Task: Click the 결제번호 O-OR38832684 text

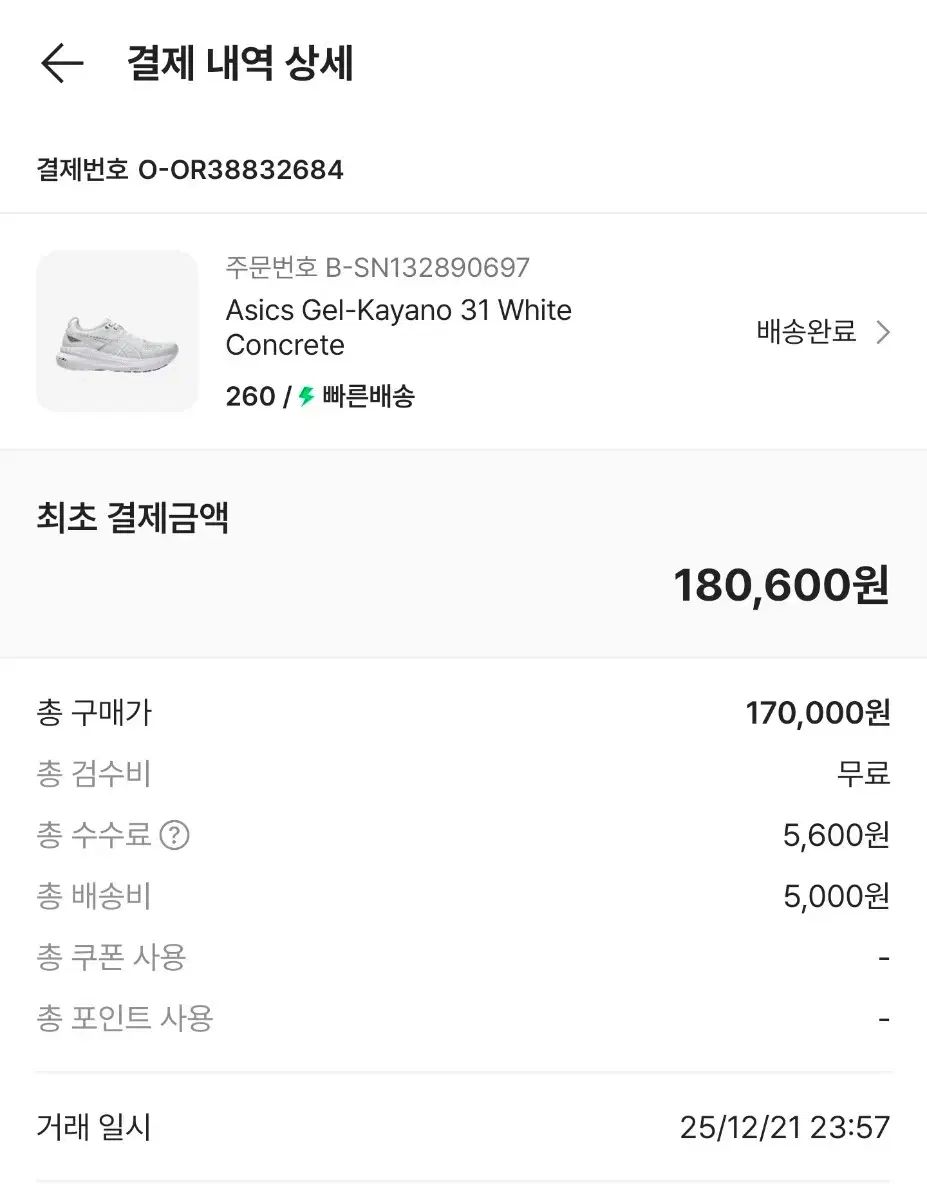Action: (190, 170)
